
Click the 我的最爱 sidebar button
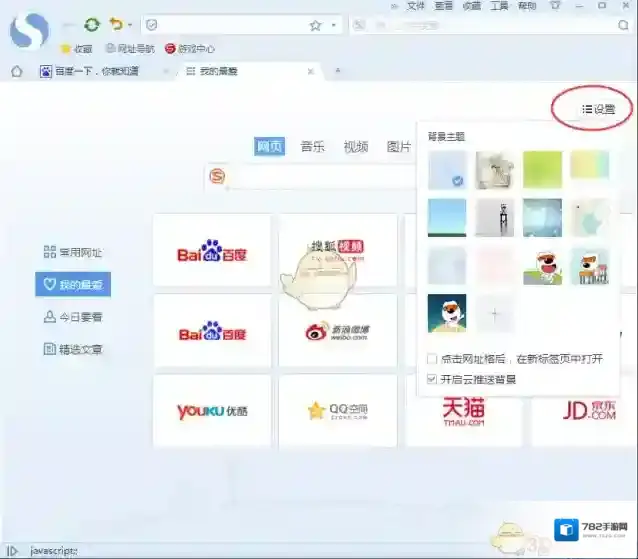(x=73, y=284)
